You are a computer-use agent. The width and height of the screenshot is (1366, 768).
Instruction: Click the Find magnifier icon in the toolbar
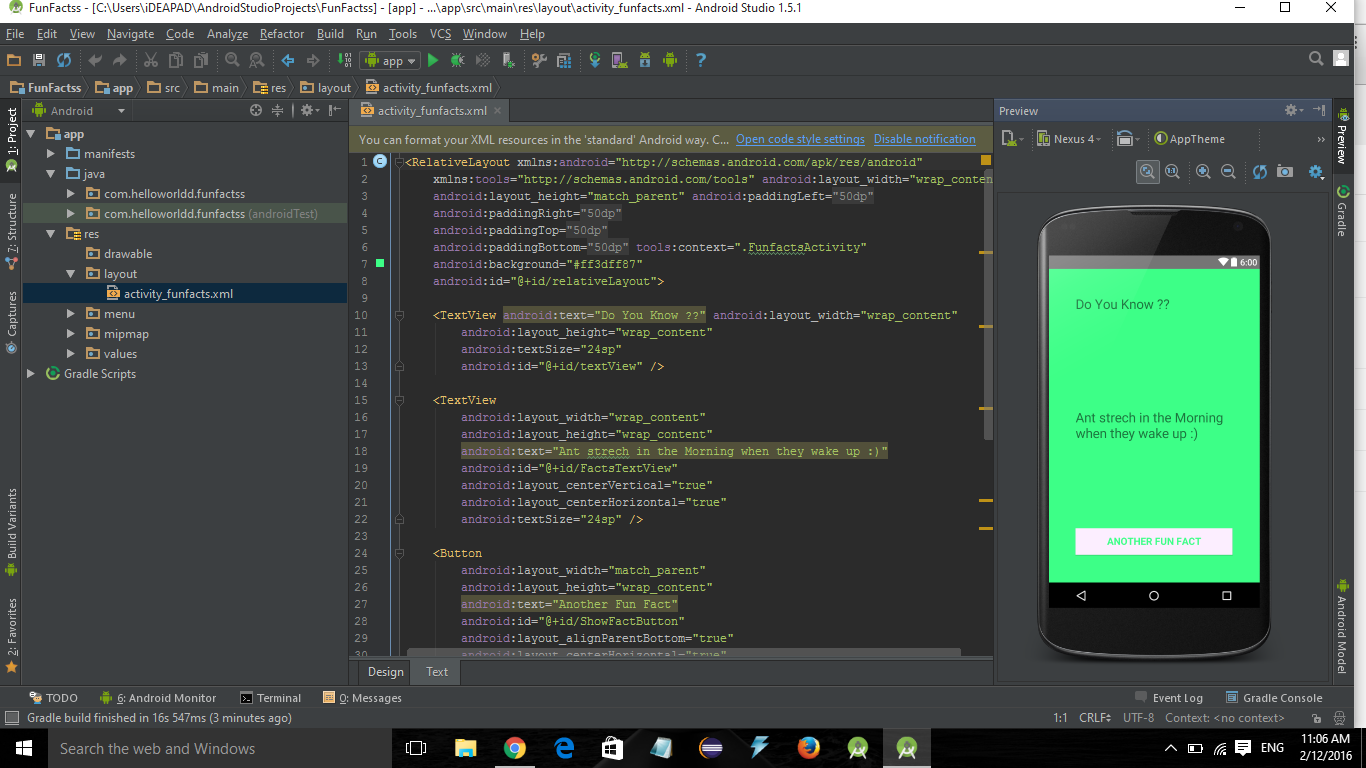[232, 61]
